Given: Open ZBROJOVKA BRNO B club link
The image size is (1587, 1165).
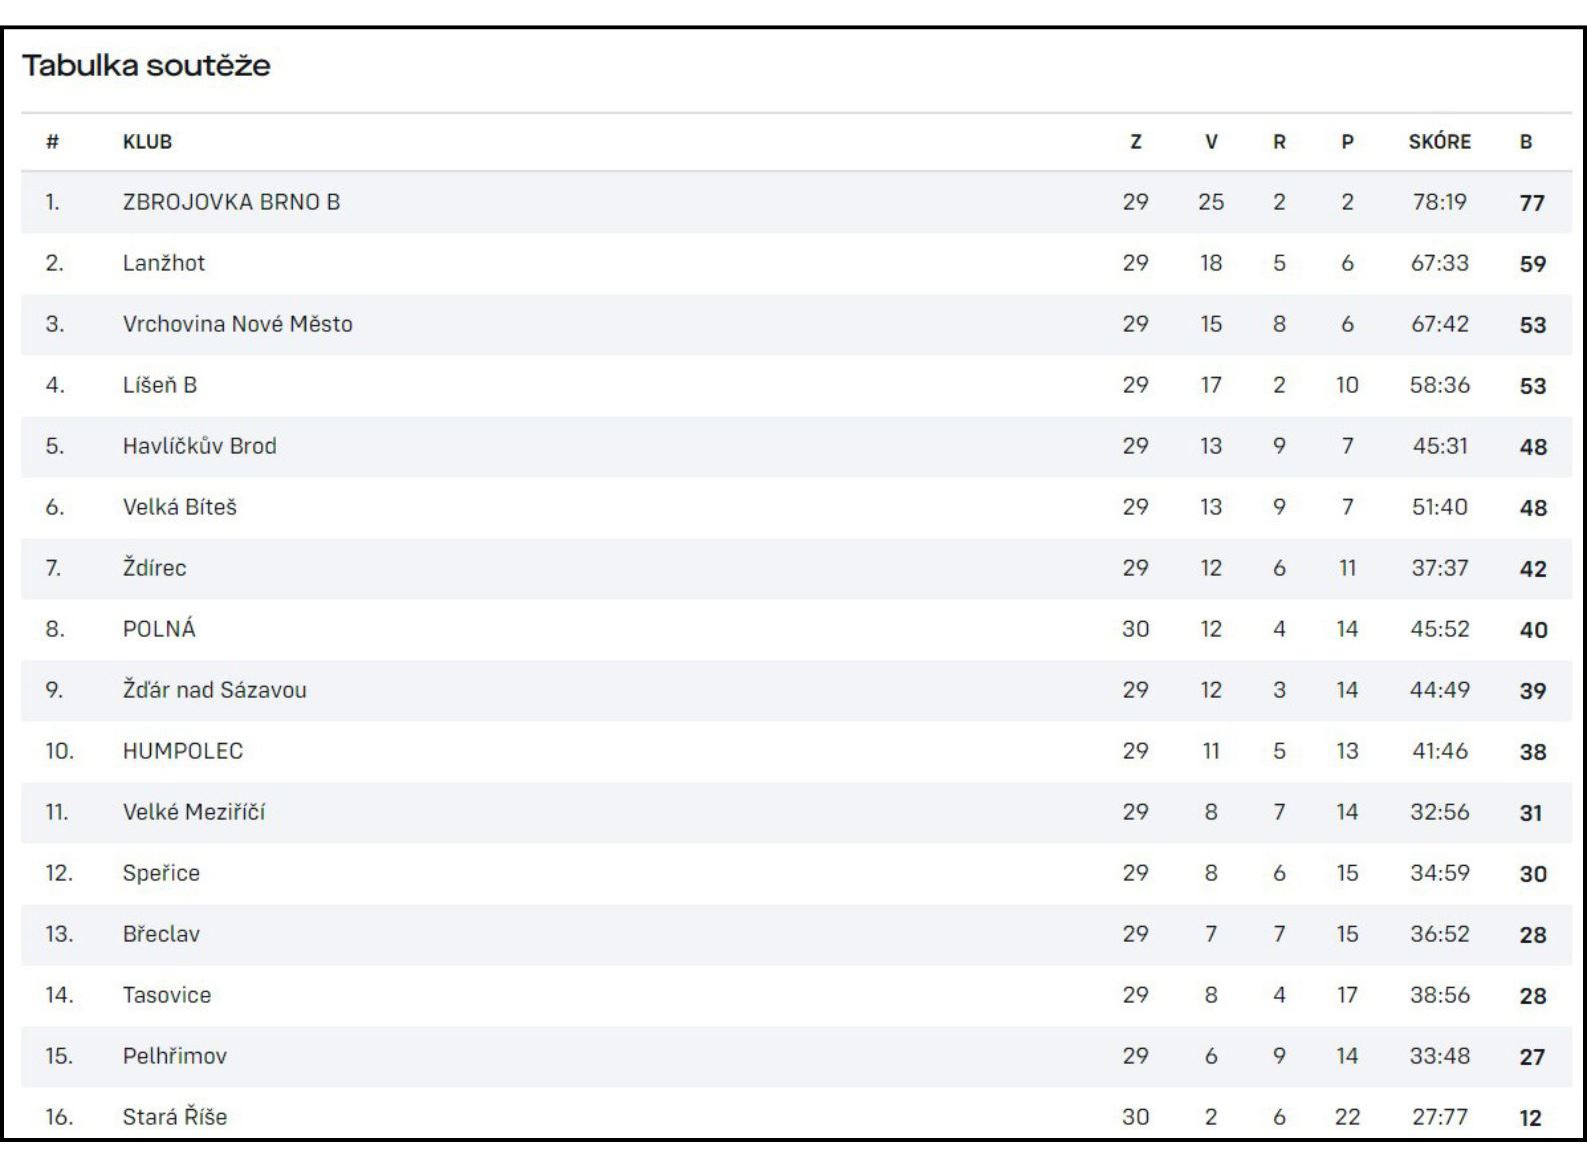Looking at the screenshot, I should pos(231,202).
